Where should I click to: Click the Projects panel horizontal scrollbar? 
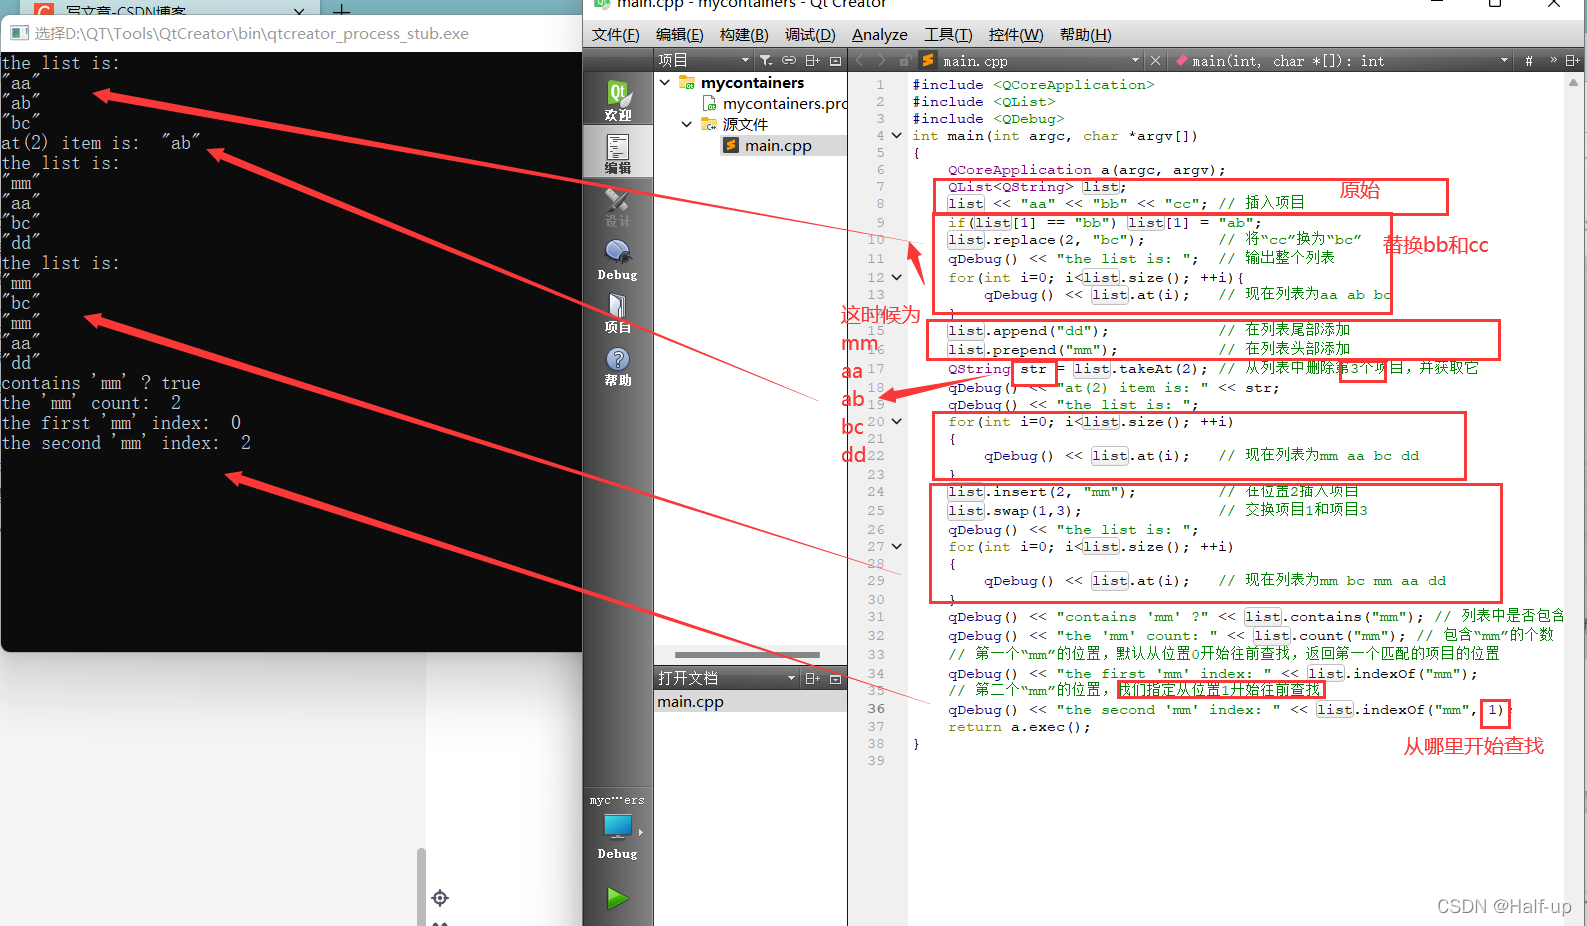pyautogui.click(x=747, y=655)
